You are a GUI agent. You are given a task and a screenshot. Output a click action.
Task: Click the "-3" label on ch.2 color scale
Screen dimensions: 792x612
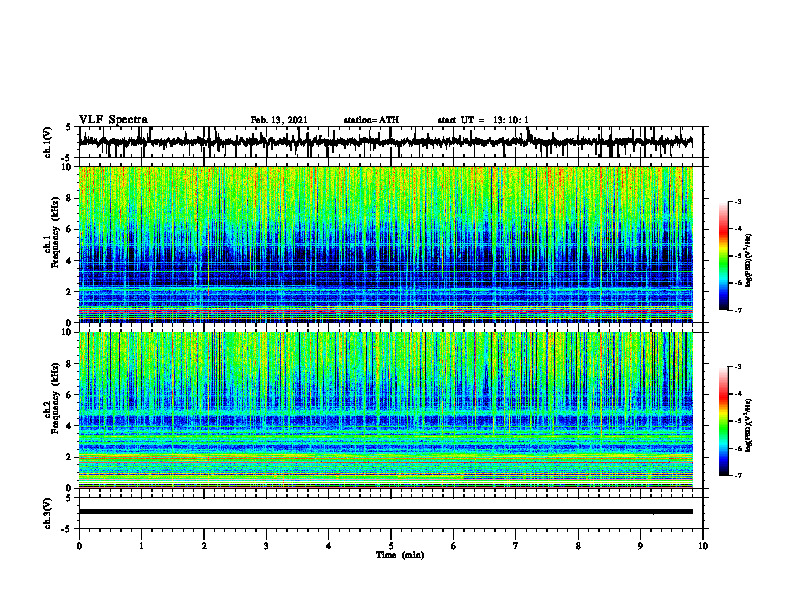pos(738,367)
